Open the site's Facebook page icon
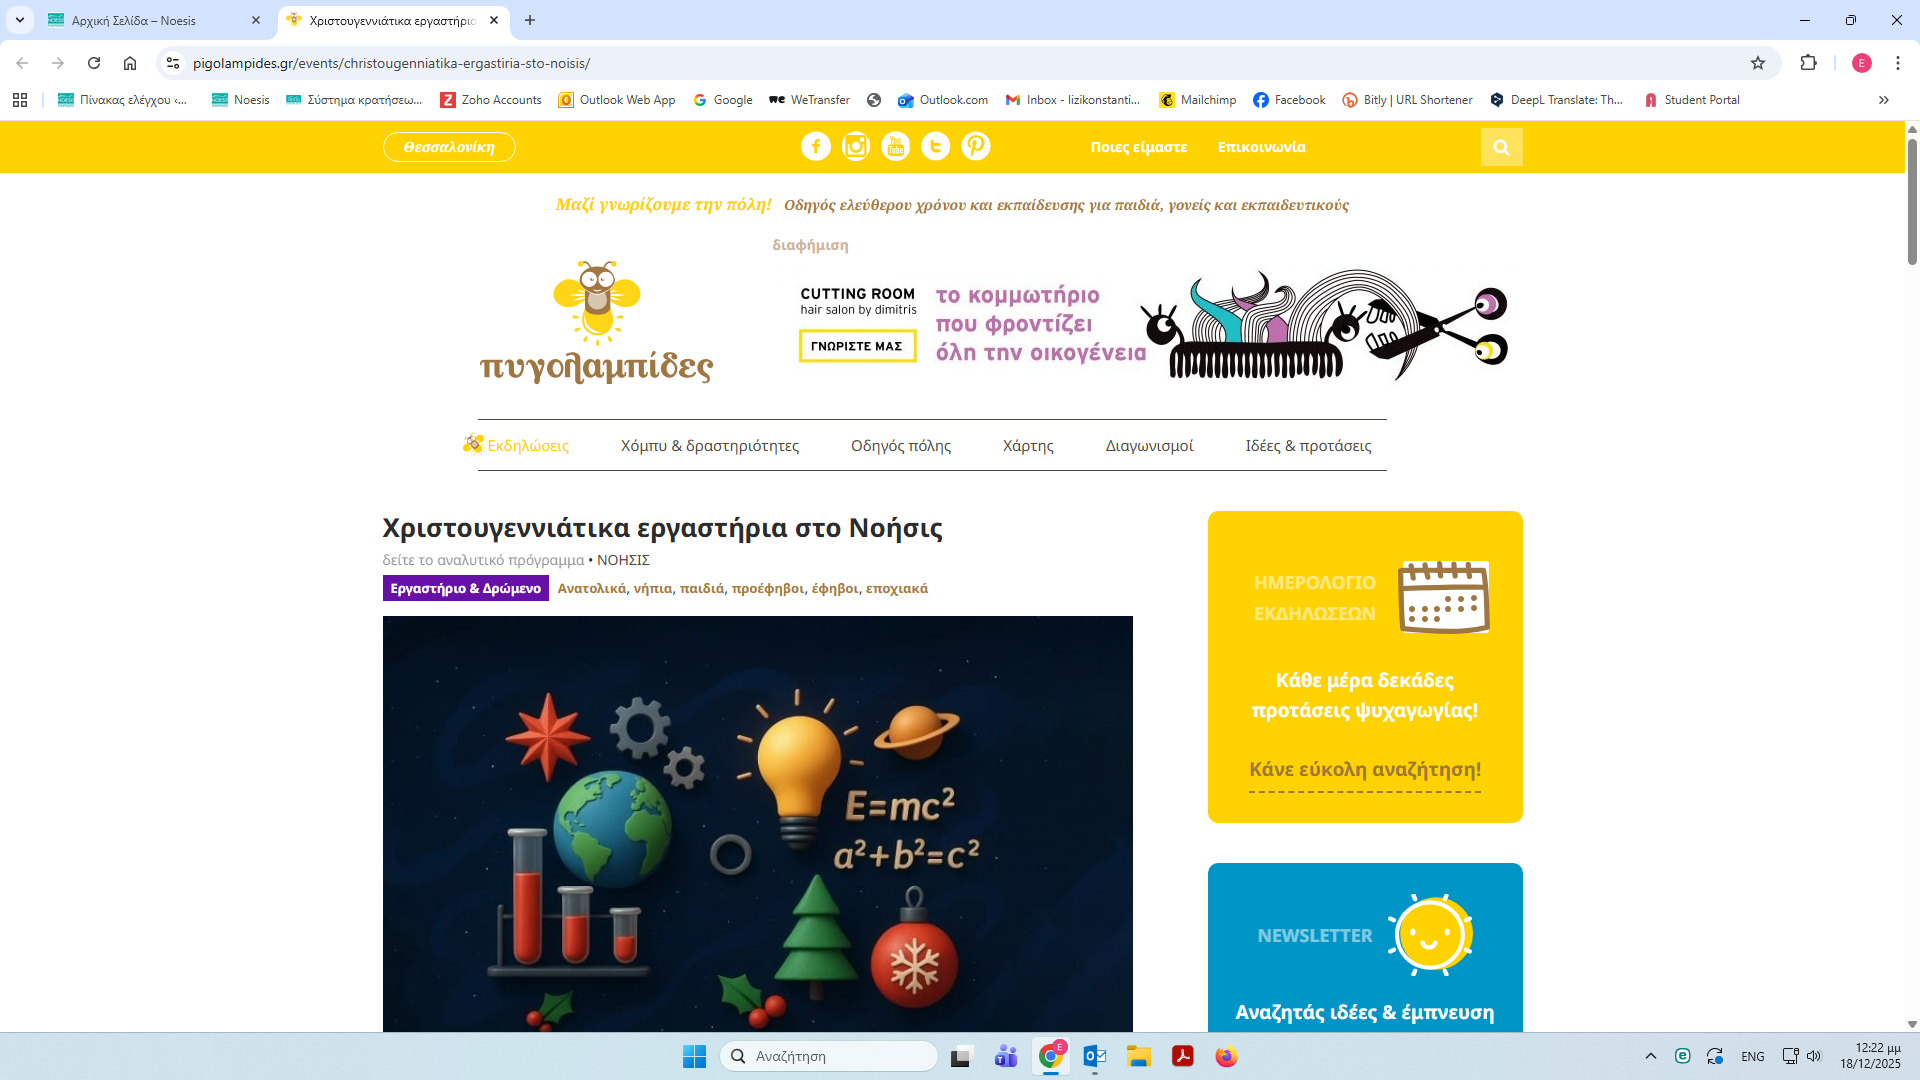Image resolution: width=1920 pixels, height=1080 pixels. (815, 147)
